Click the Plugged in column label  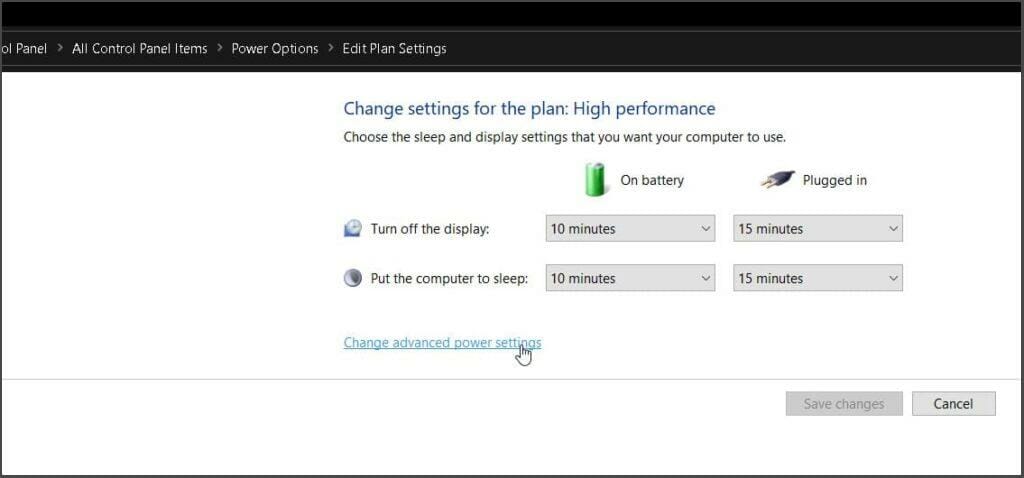pyautogui.click(x=835, y=180)
